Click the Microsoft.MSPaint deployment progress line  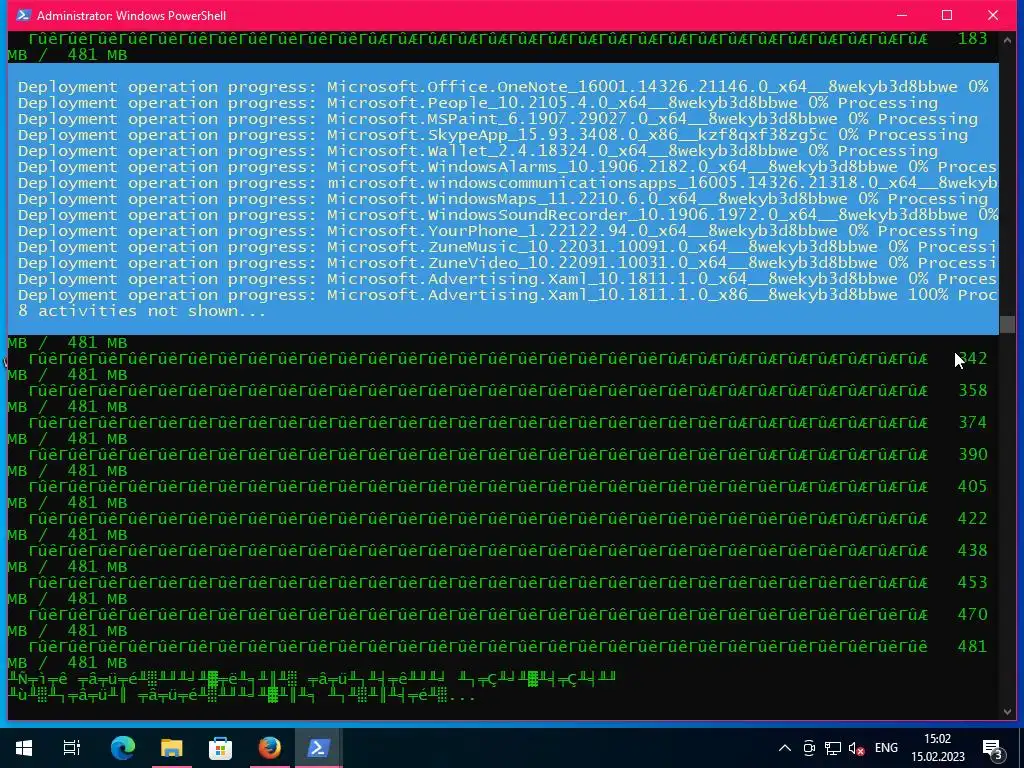[x=498, y=119]
